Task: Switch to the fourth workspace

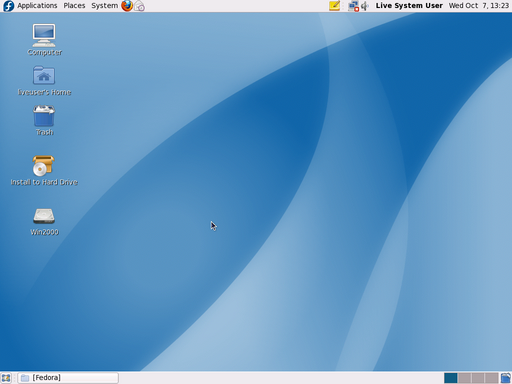Action: pyautogui.click(x=491, y=378)
